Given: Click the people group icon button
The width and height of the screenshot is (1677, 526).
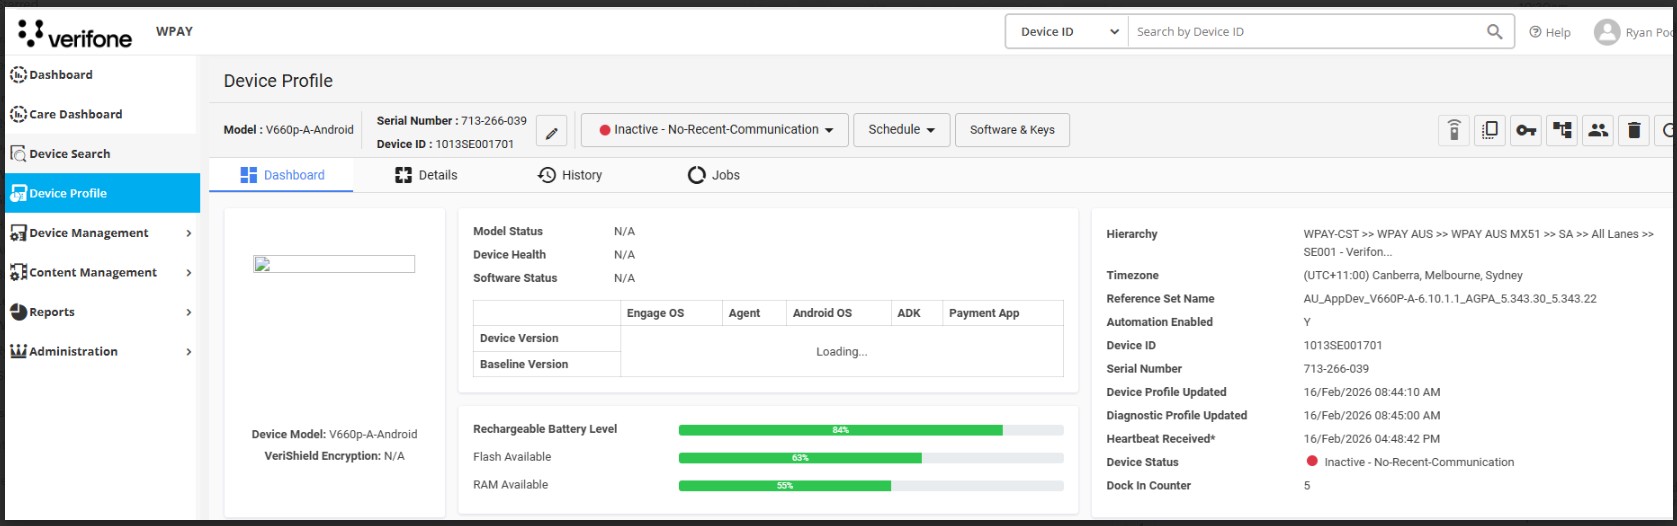Looking at the screenshot, I should [1598, 130].
